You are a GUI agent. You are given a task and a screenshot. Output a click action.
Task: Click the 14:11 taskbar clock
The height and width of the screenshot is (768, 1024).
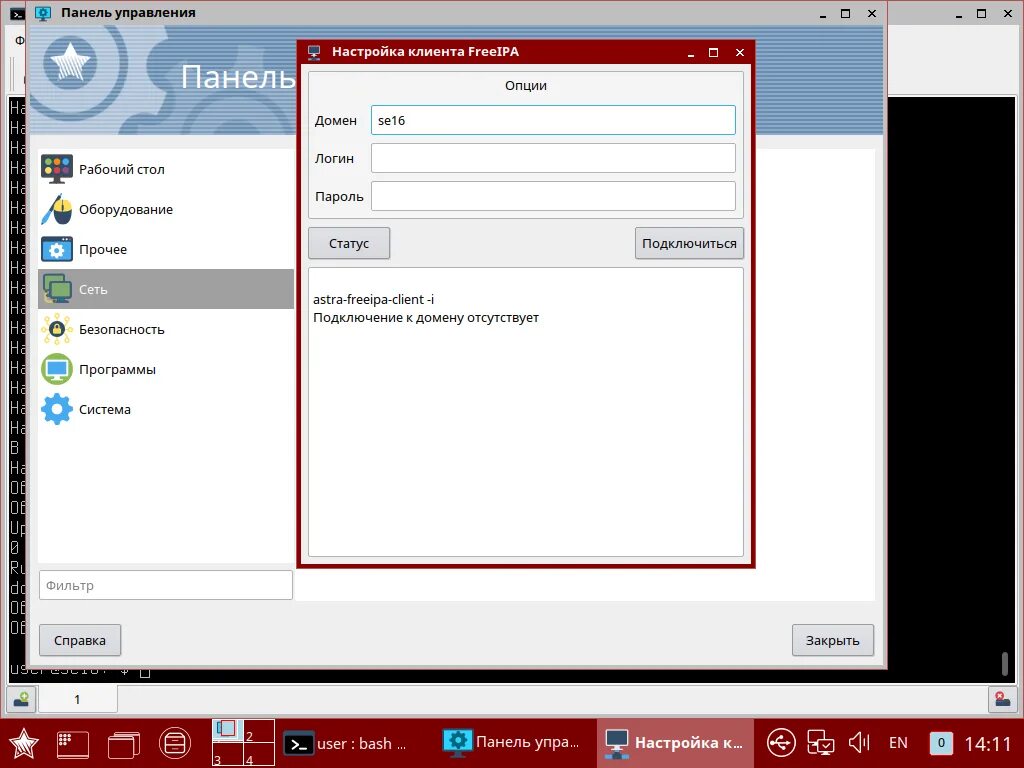(x=987, y=744)
